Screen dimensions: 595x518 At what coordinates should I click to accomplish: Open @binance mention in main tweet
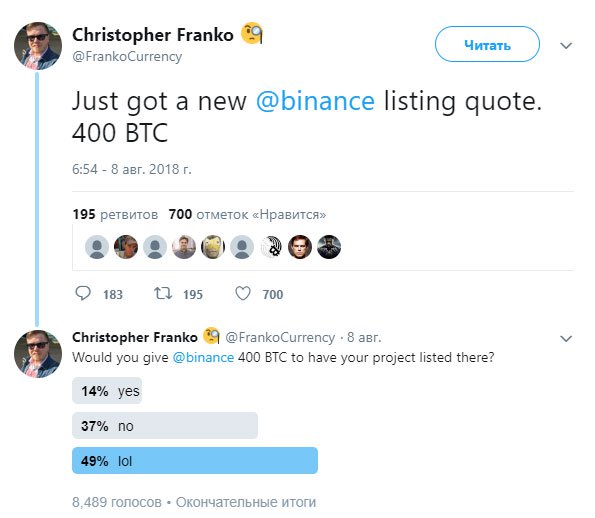click(x=315, y=101)
